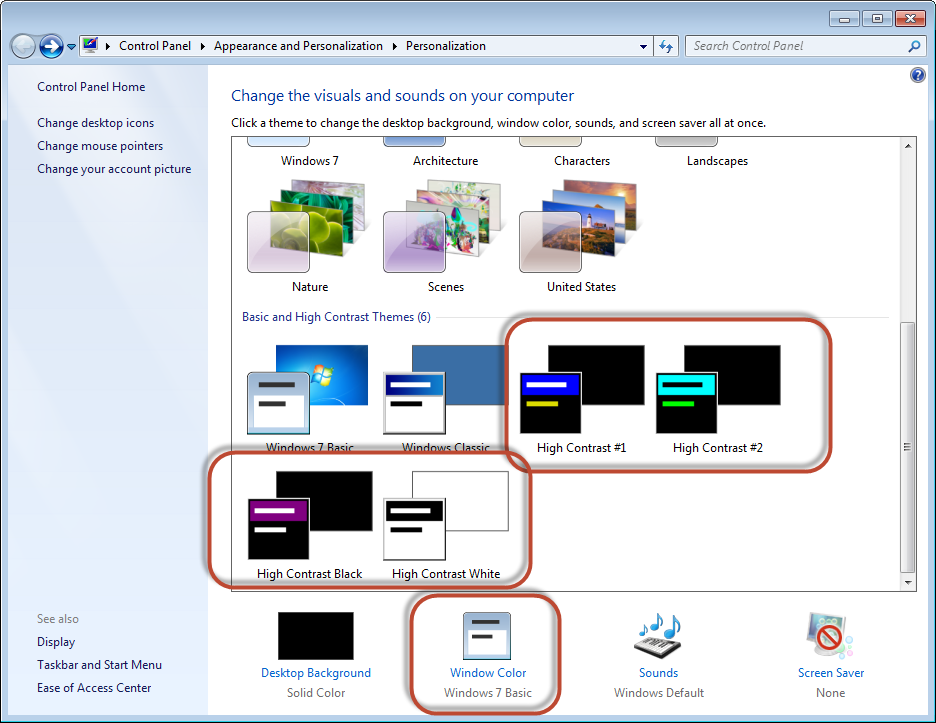The height and width of the screenshot is (723, 936).
Task: Select the Characters theme label
Action: (x=582, y=161)
